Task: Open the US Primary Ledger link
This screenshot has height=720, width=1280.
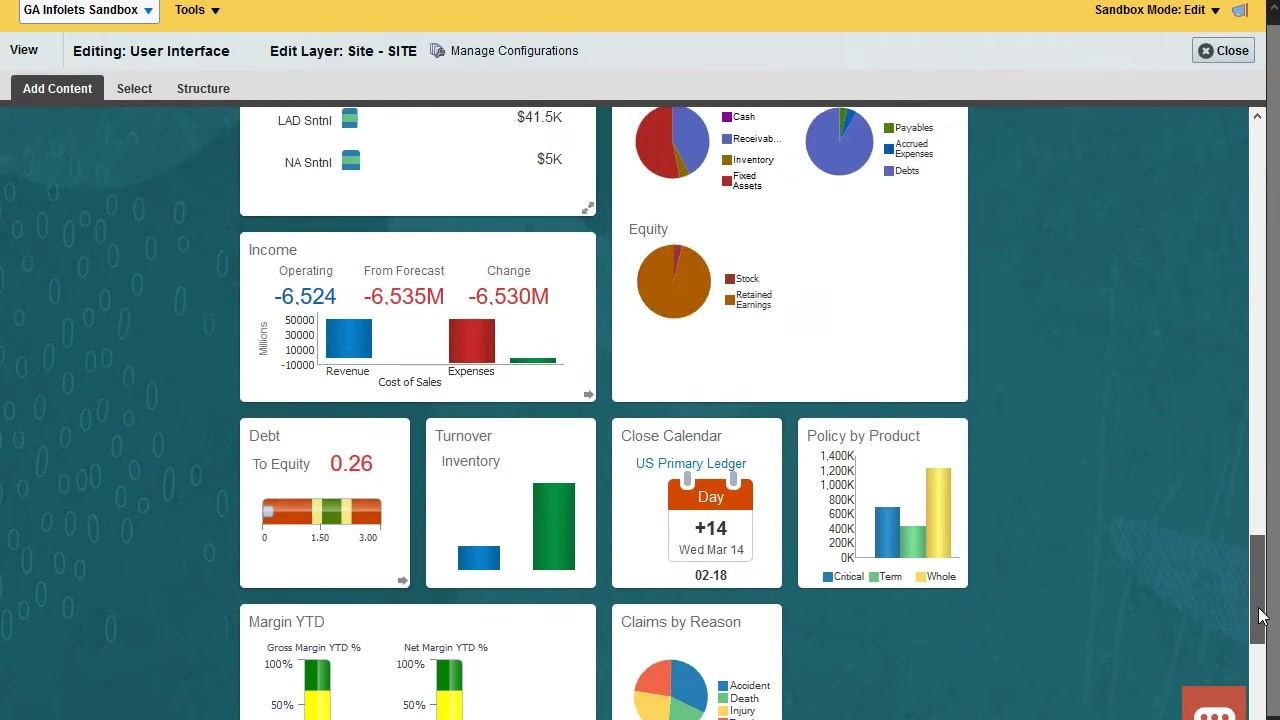Action: pos(691,464)
